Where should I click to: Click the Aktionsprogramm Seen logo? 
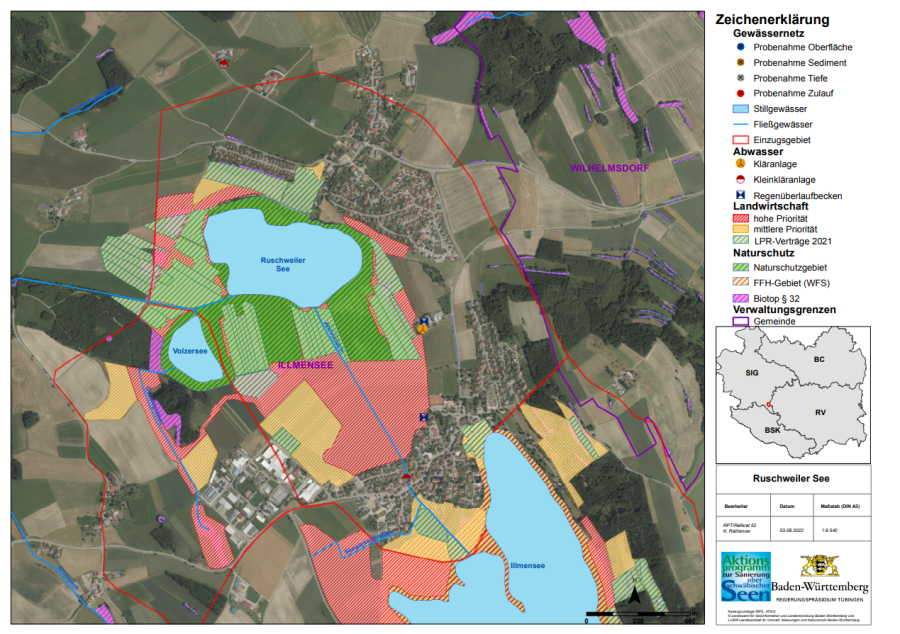[x=746, y=577]
